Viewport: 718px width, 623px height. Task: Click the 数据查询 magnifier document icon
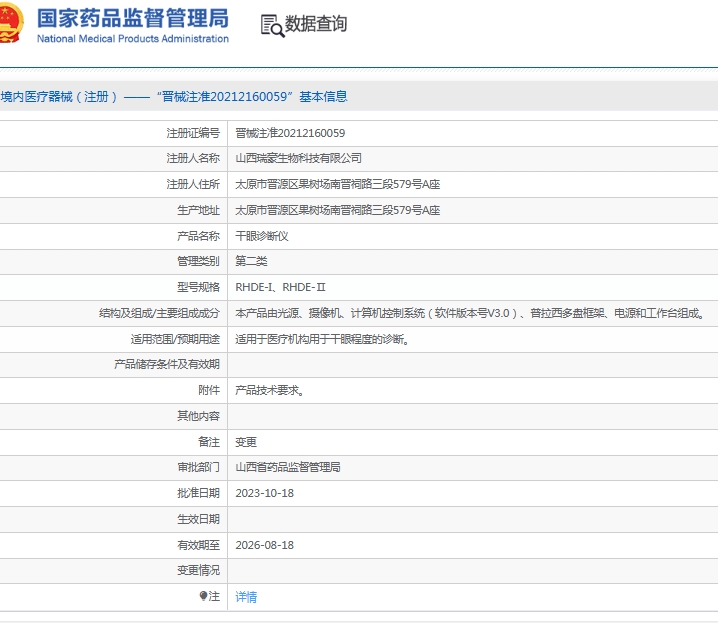point(272,26)
